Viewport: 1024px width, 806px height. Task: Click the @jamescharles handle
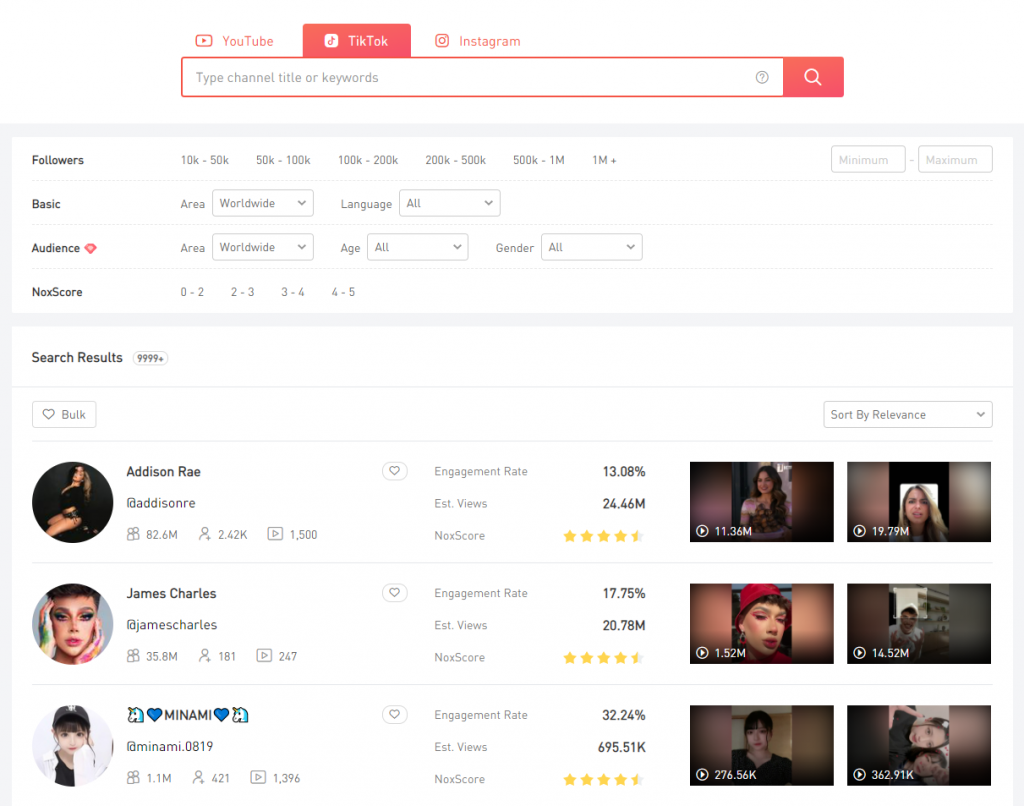pyautogui.click(x=172, y=624)
